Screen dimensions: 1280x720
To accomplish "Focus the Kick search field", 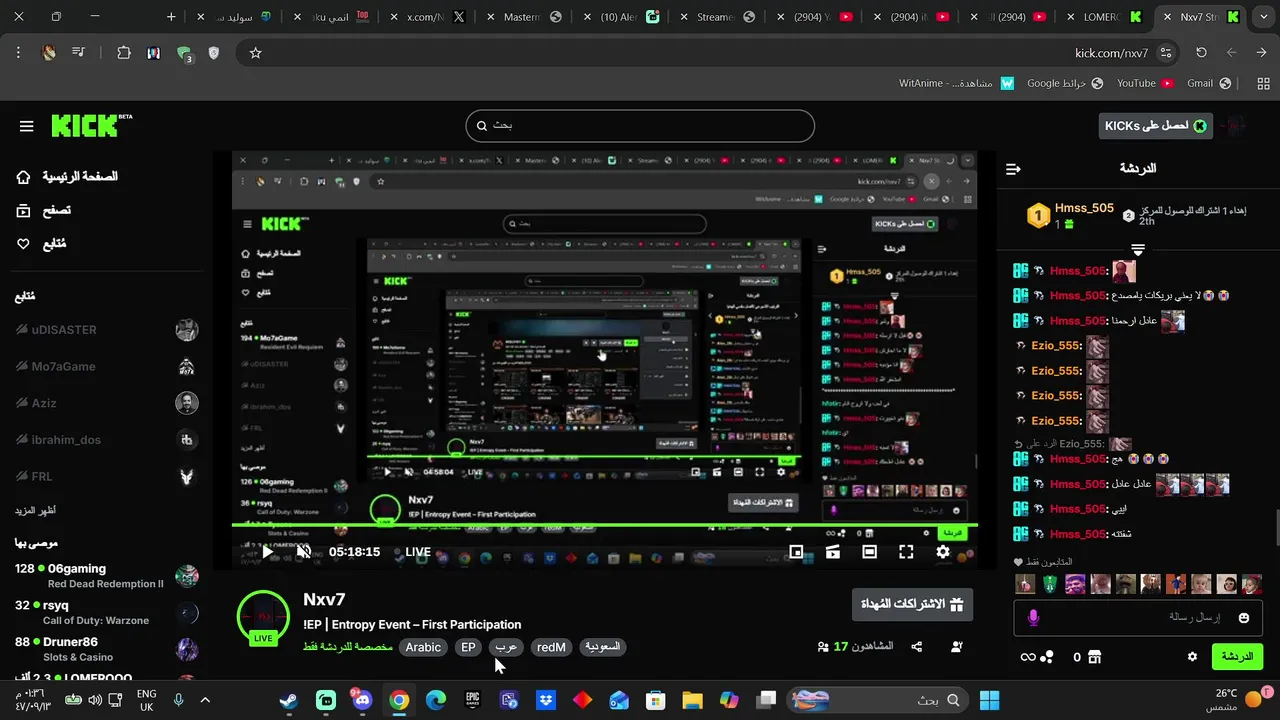I will pyautogui.click(x=640, y=126).
